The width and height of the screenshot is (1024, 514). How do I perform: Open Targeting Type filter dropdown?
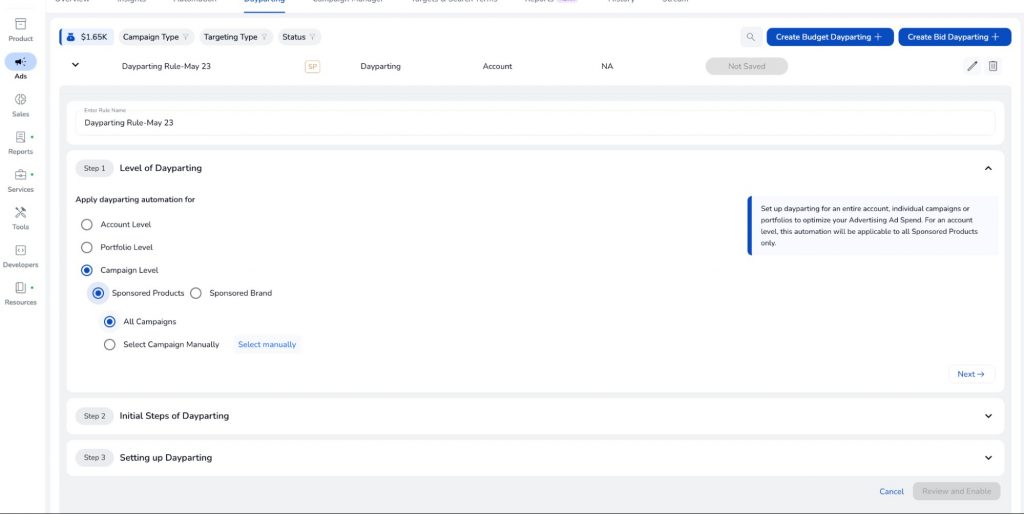pos(236,37)
